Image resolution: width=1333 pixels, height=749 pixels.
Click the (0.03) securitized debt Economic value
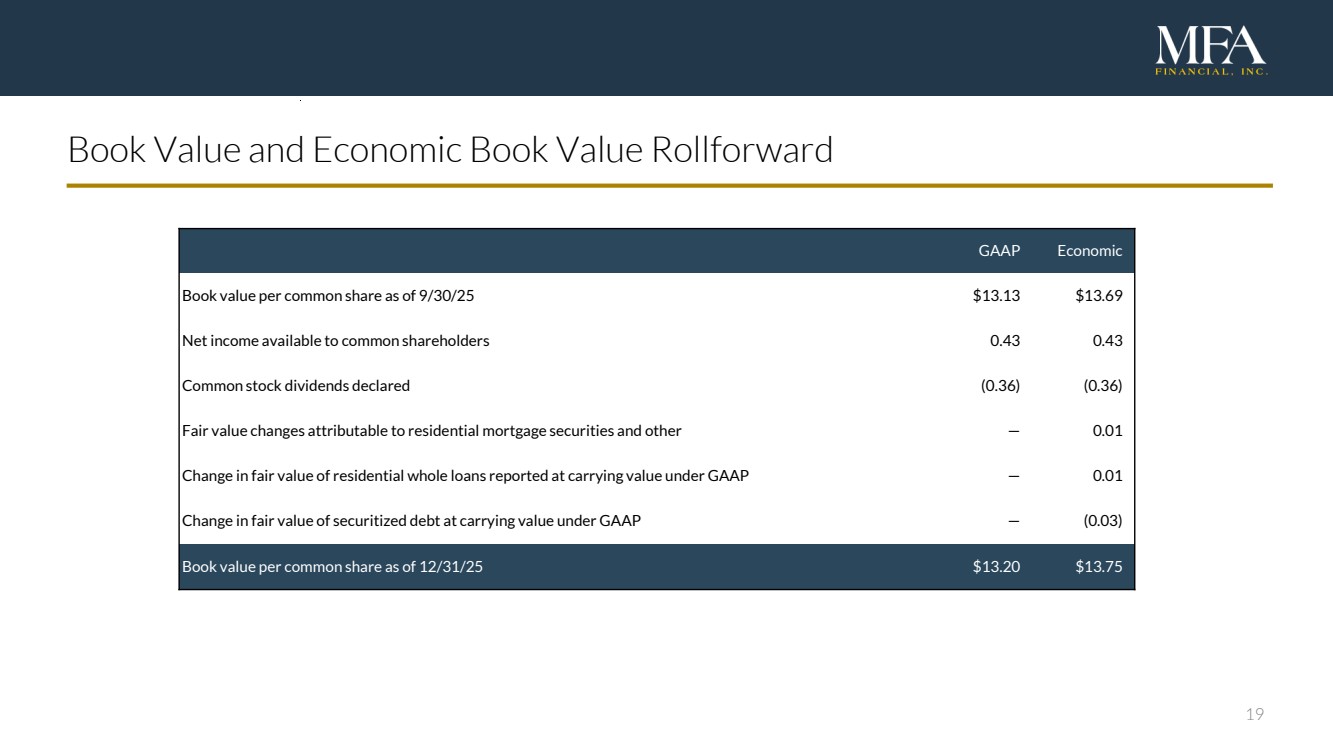click(1102, 521)
